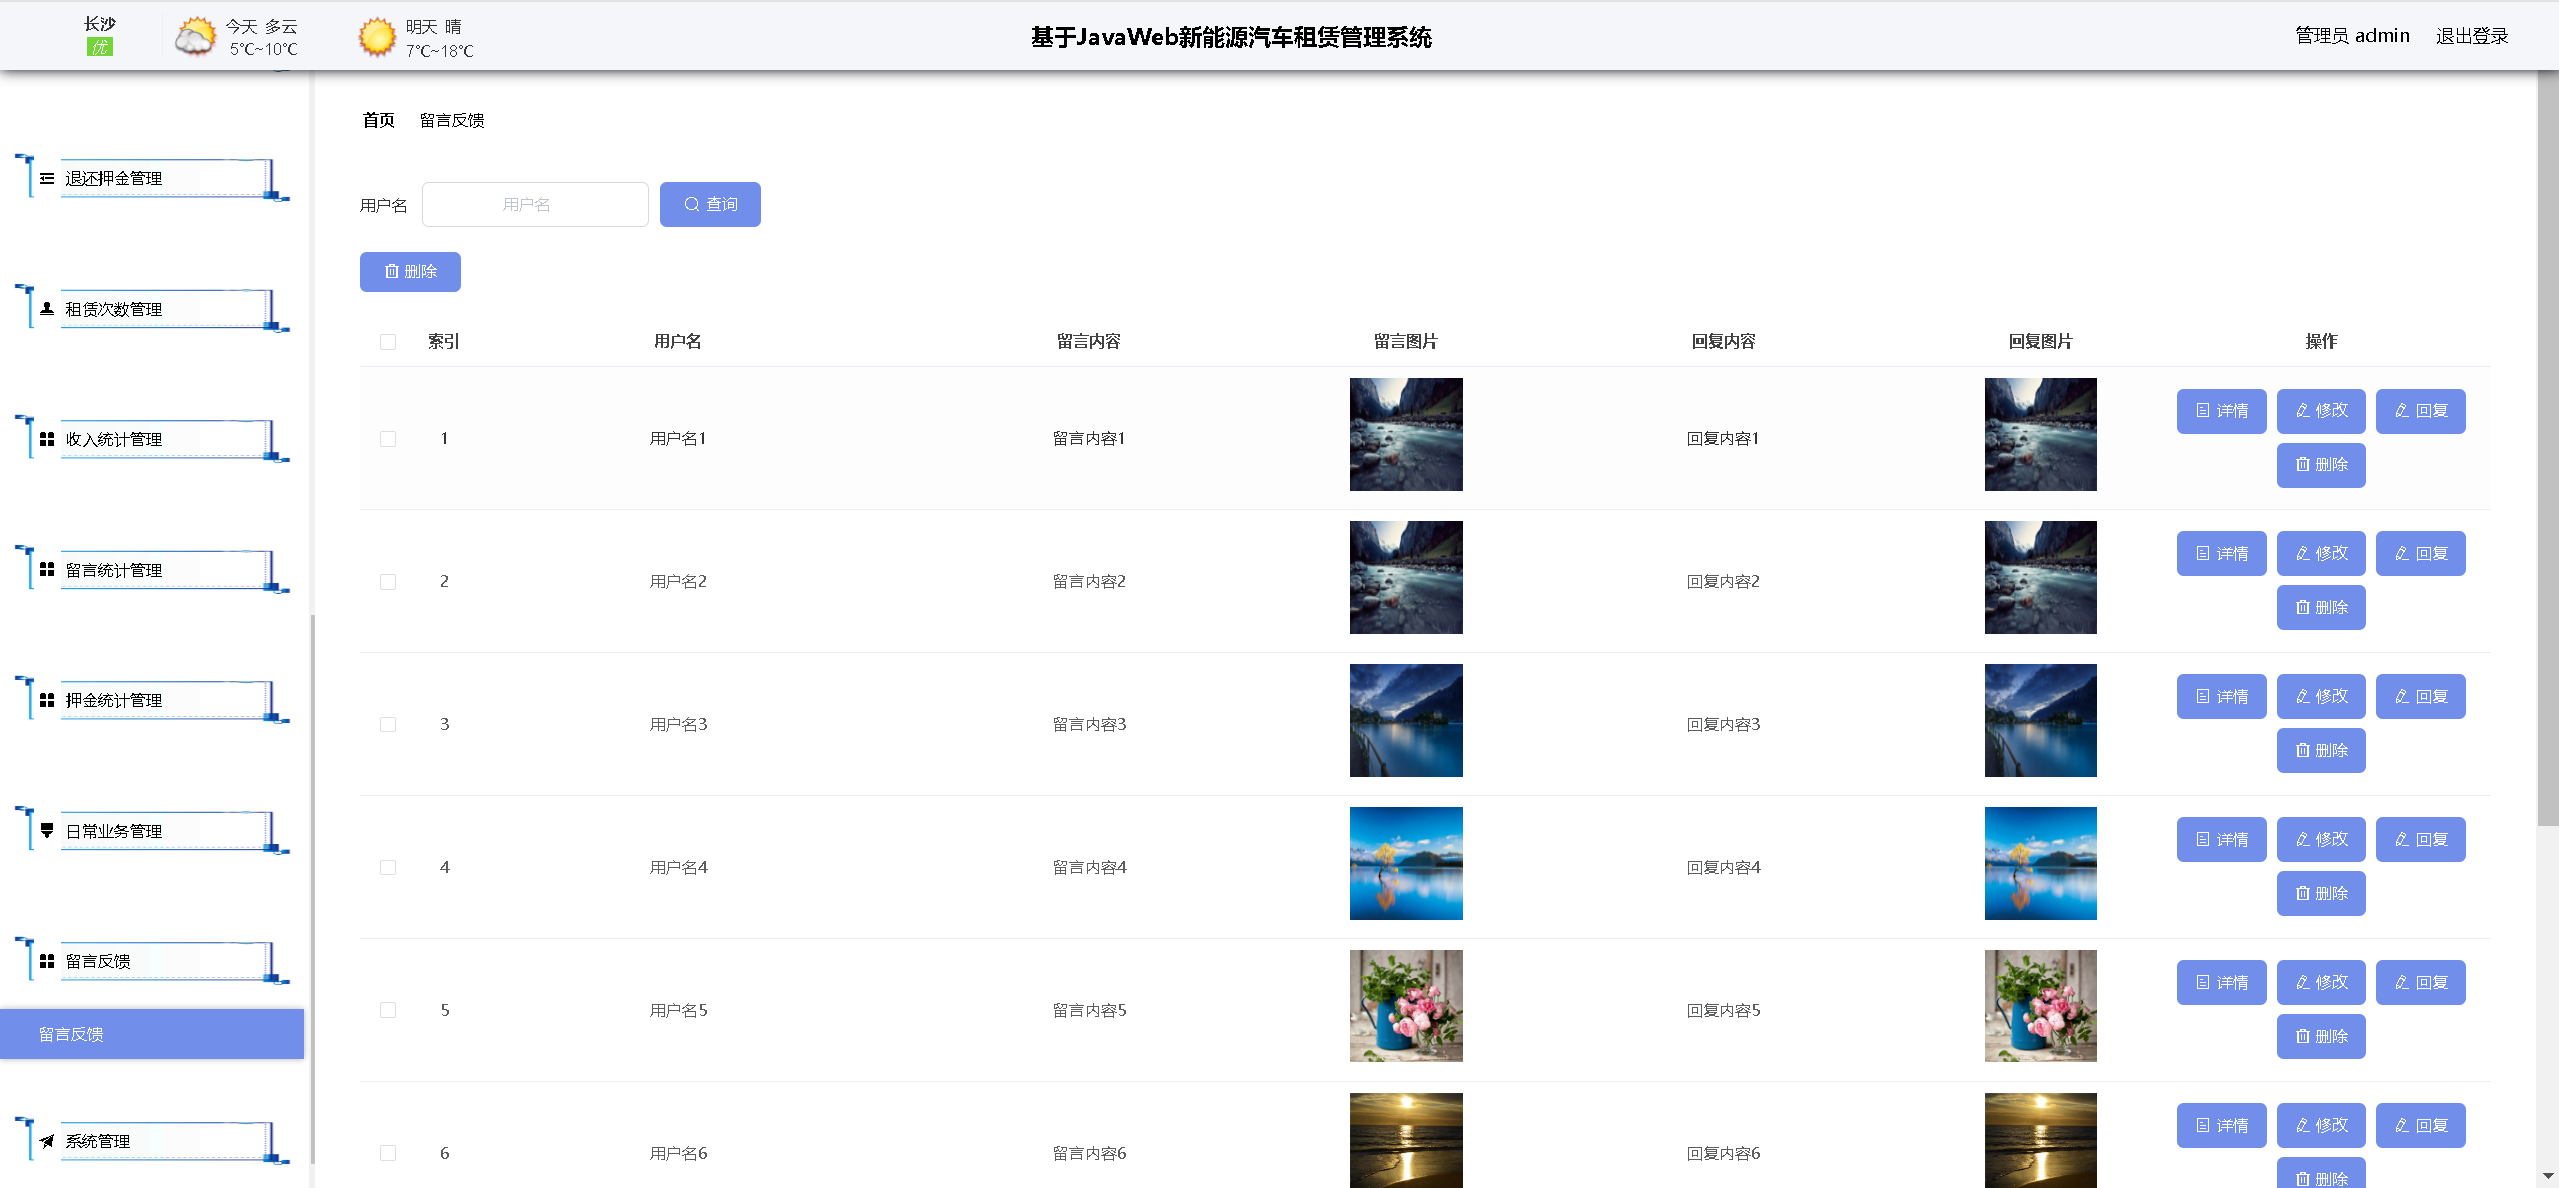Screen dimensions: 2559x1188
Task: Click the 系统管理 paper plane icon in the sidebar
Action: [x=47, y=1141]
